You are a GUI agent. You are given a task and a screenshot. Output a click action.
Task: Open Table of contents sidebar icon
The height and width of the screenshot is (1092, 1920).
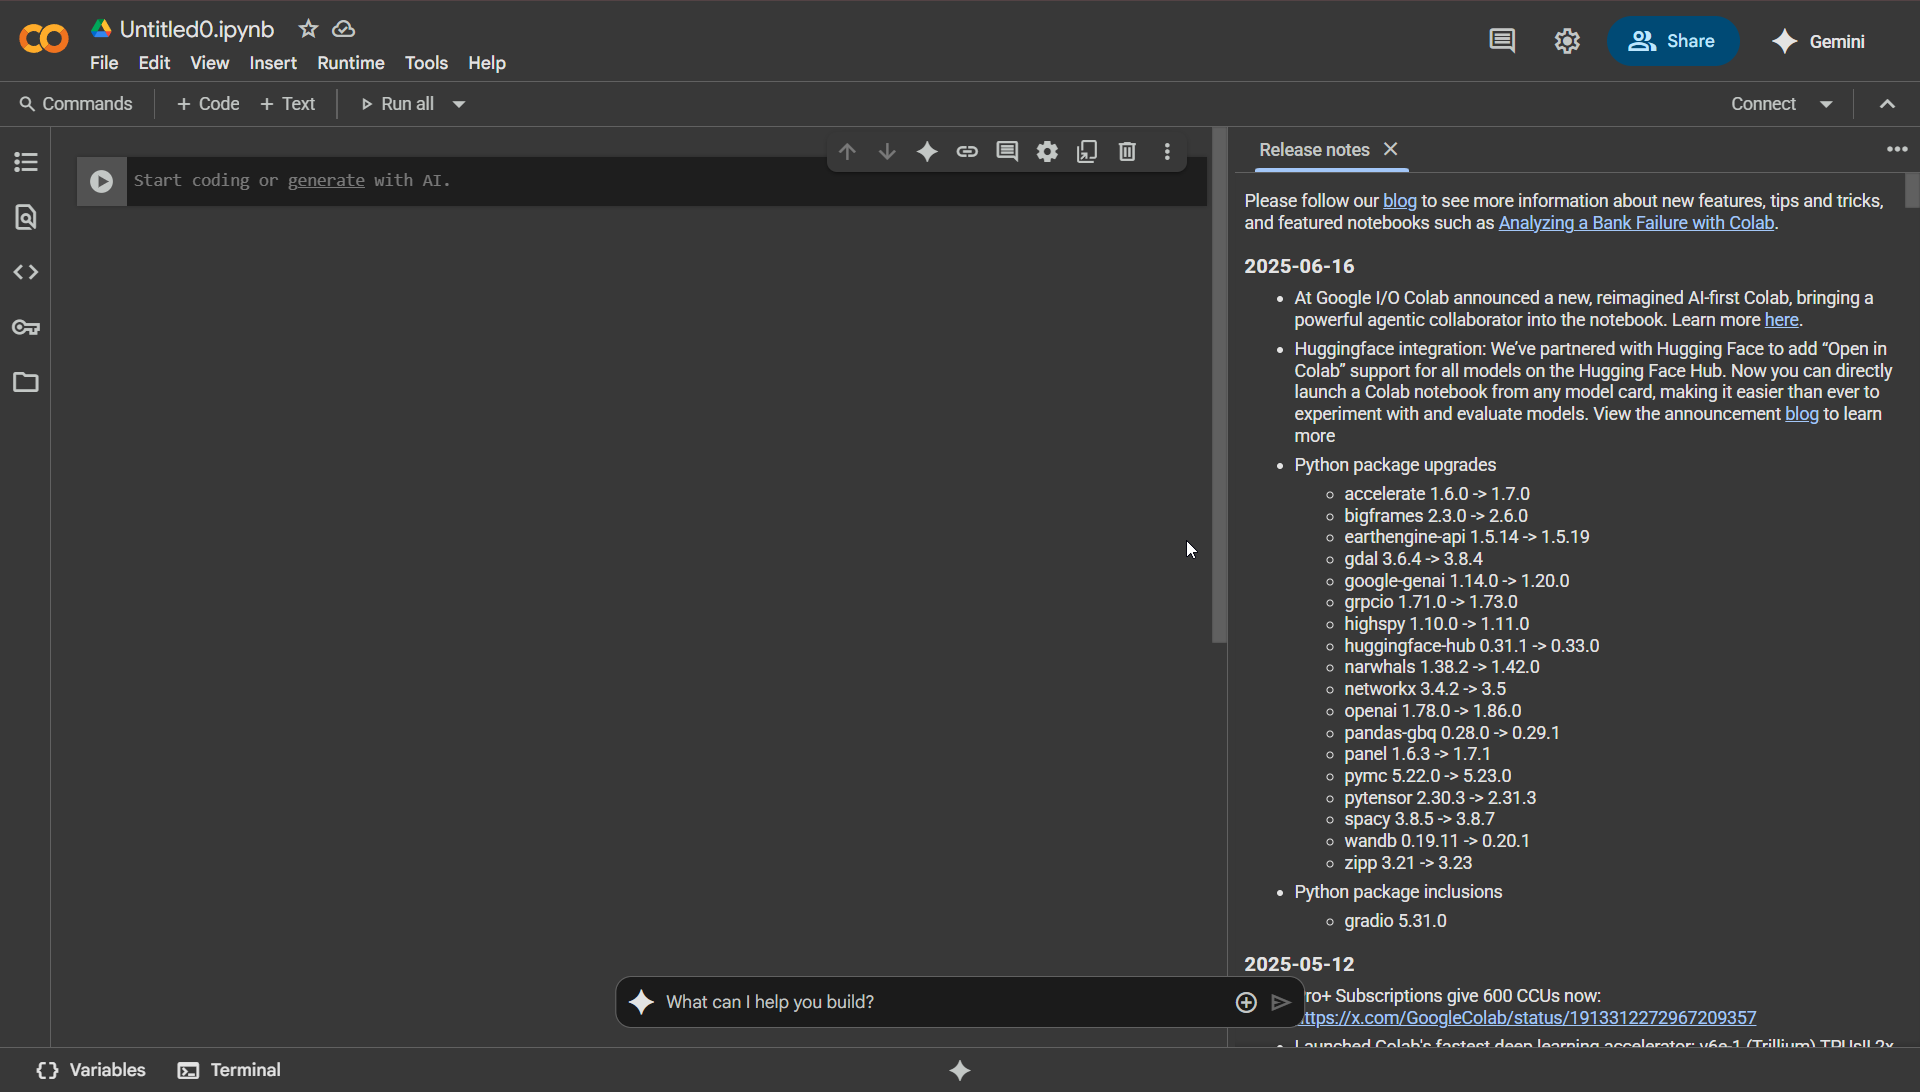[x=26, y=161]
